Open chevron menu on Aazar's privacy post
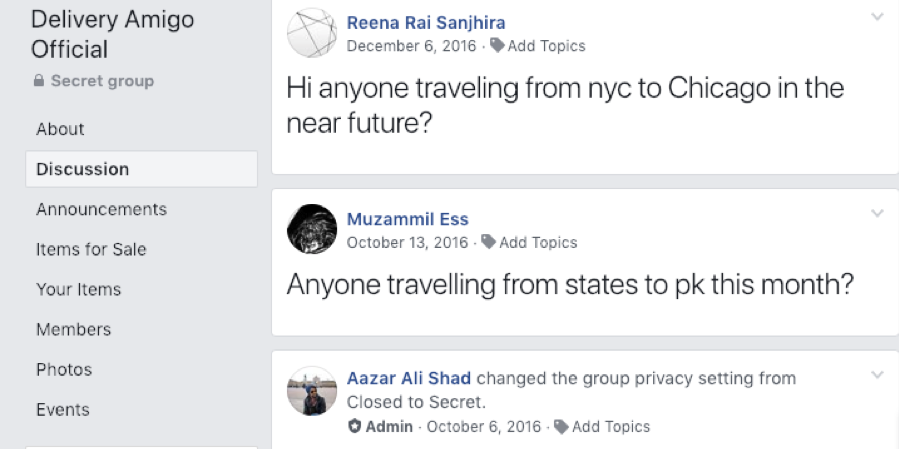The width and height of the screenshot is (899, 449). coord(877,375)
